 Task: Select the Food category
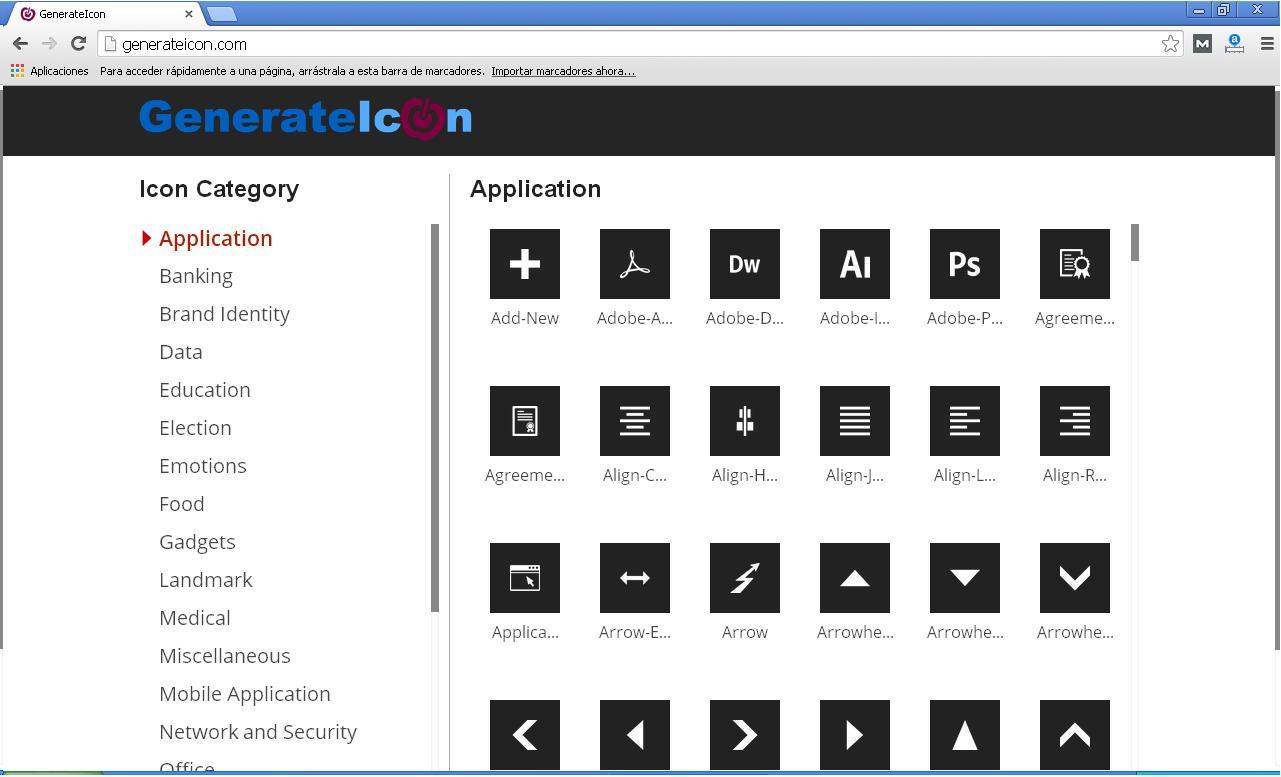(182, 504)
